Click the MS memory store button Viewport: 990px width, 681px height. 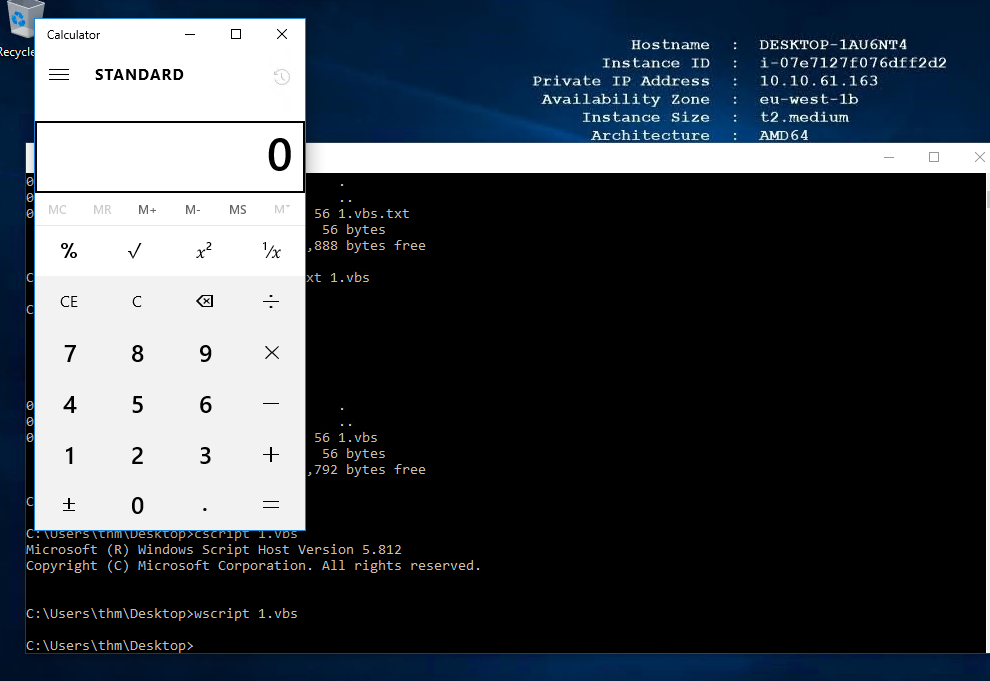[x=237, y=209]
